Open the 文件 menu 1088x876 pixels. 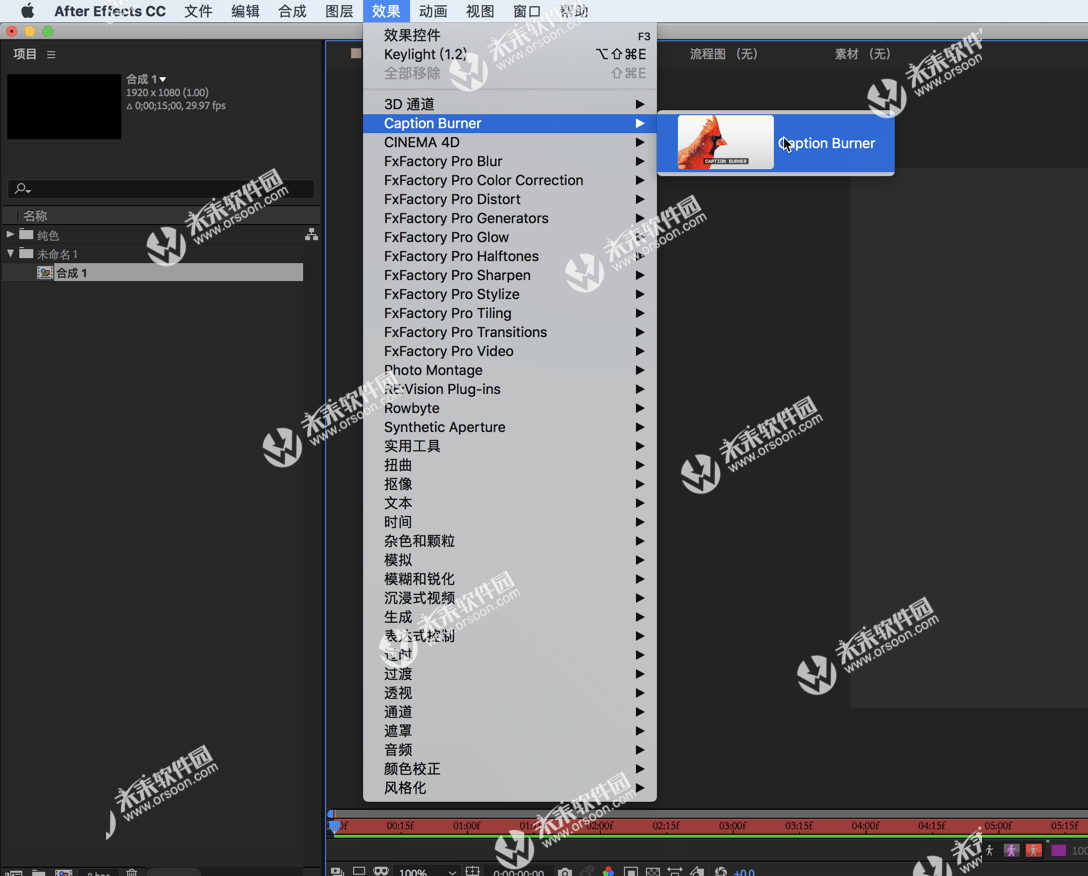[x=198, y=11]
